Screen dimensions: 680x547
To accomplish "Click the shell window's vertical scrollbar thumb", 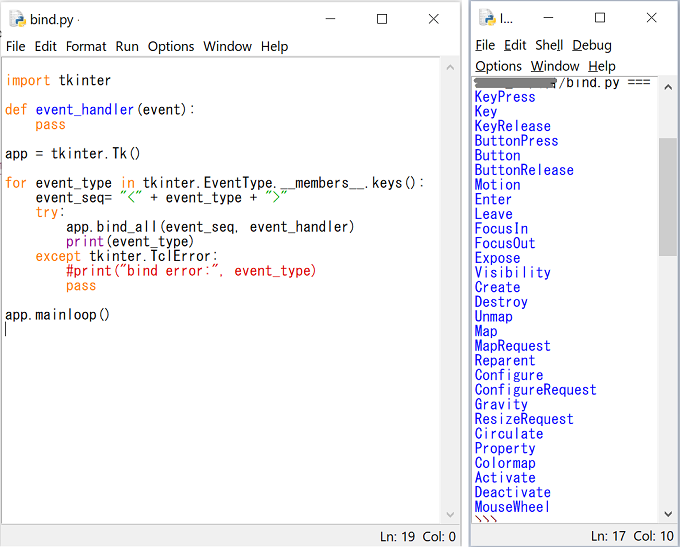I will tap(668, 195).
